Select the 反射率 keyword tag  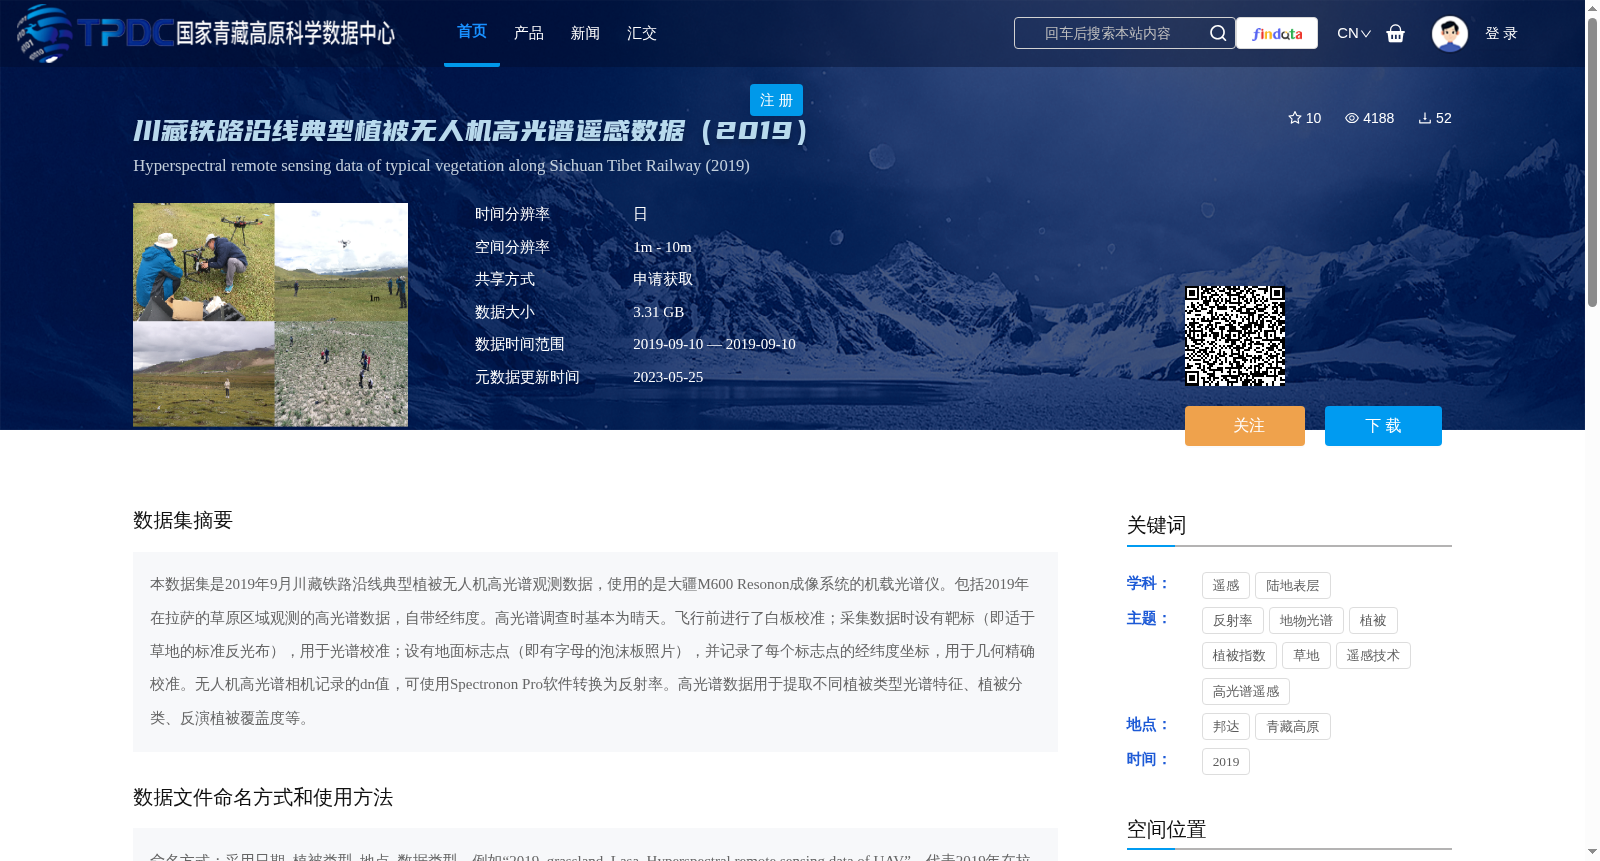pos(1233,621)
